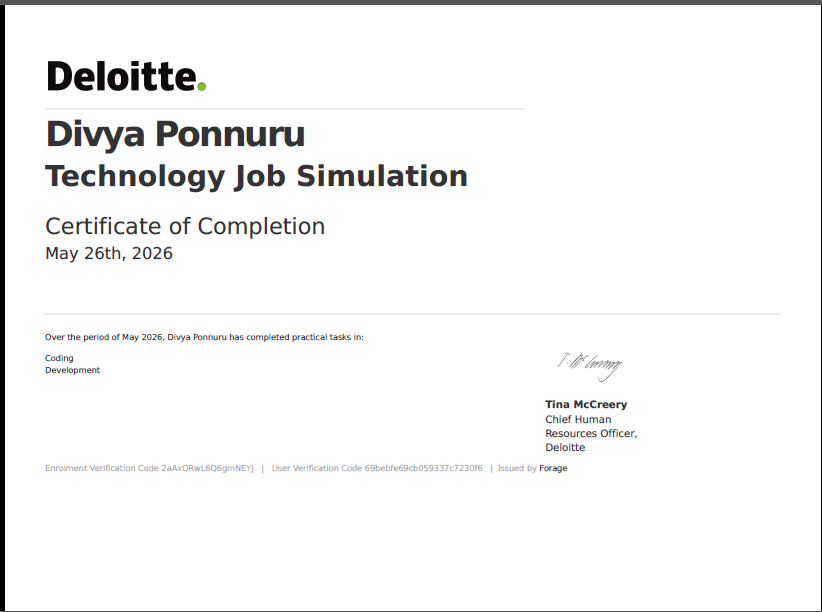The height and width of the screenshot is (612, 822).
Task: Click Tina McCreery's signature image
Action: 590,367
